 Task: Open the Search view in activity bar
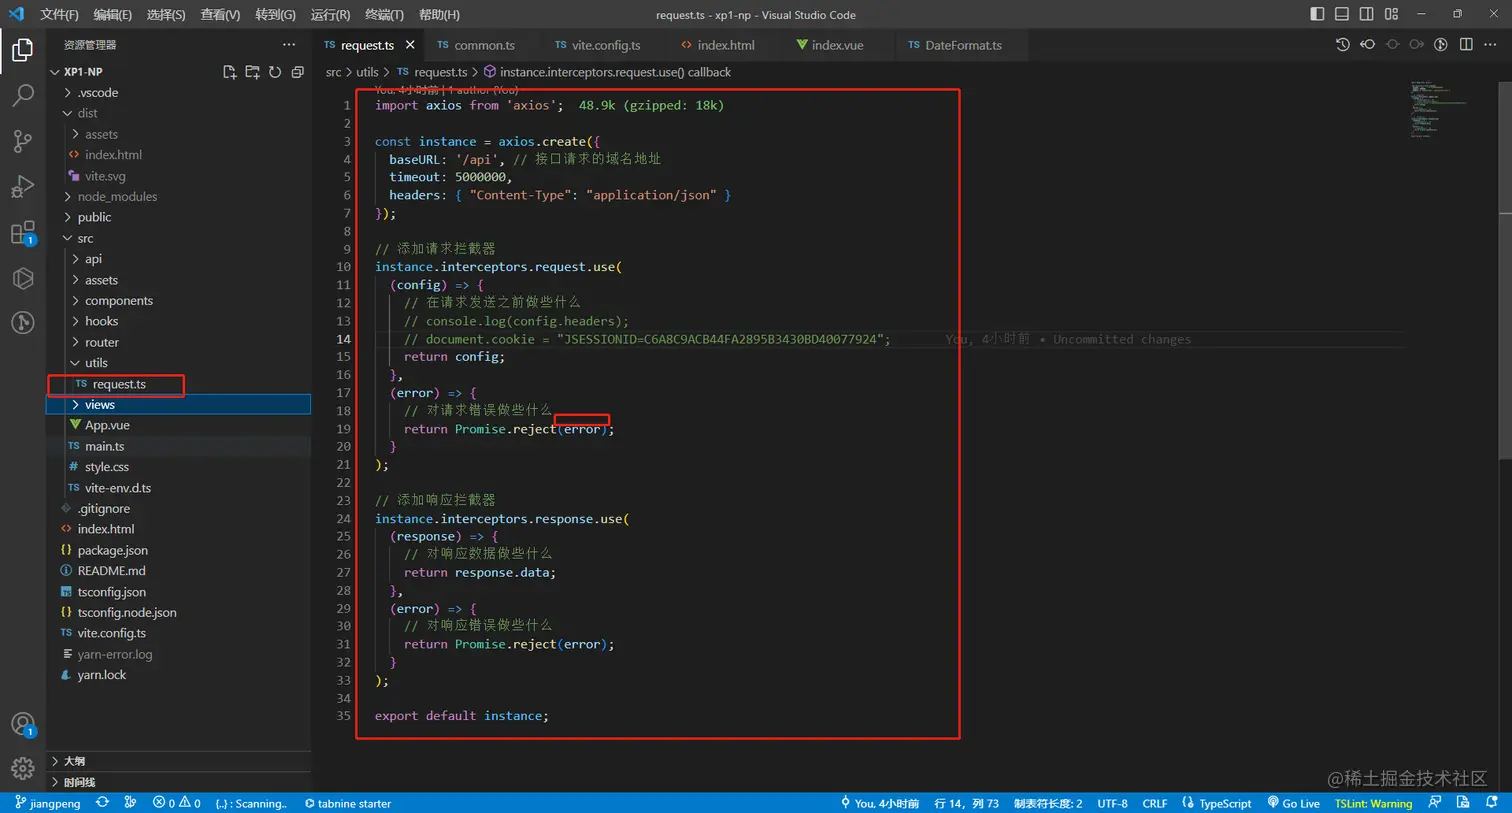(22, 95)
